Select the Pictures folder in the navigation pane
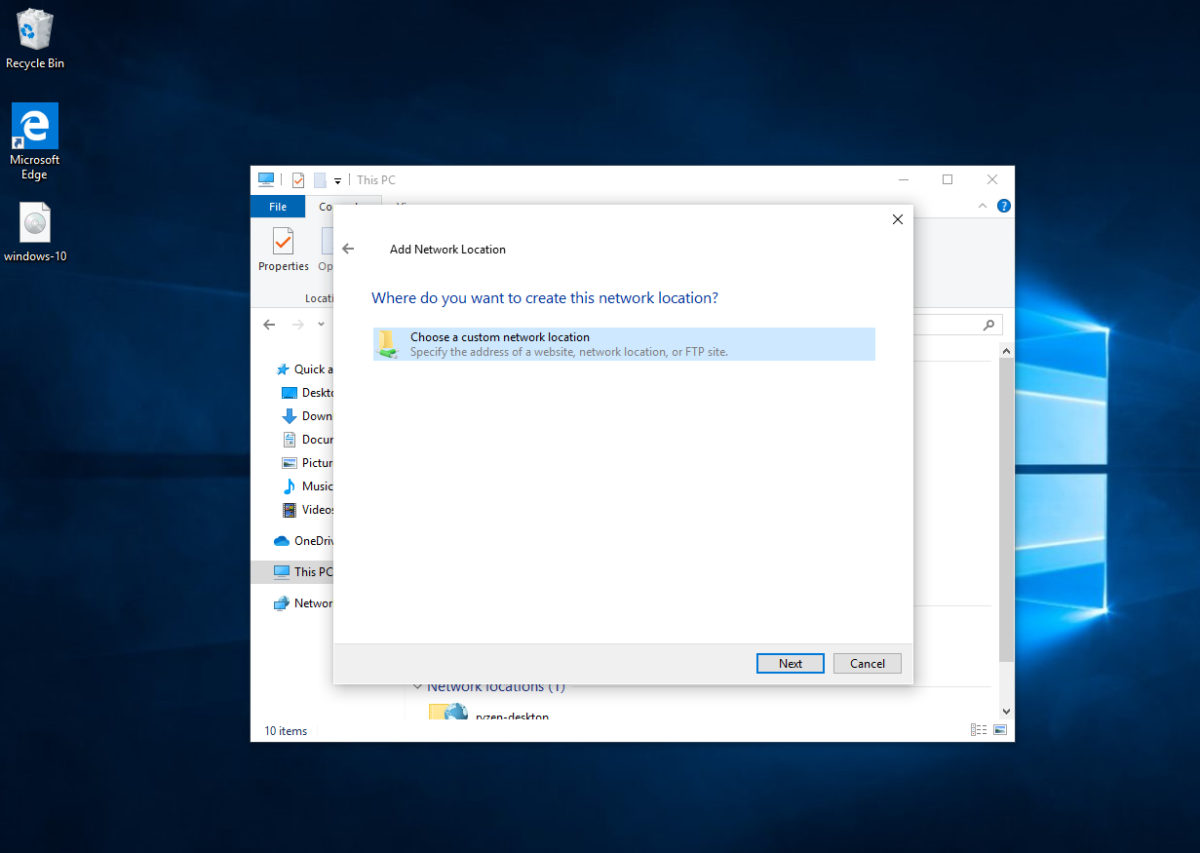 click(312, 462)
